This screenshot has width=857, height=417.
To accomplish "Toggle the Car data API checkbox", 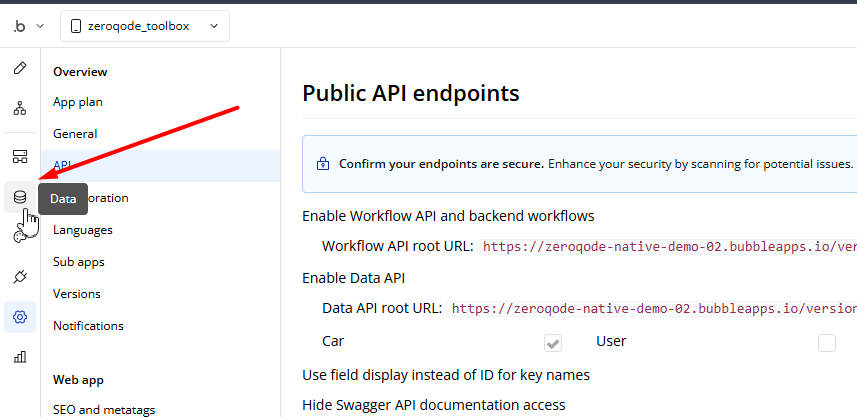I will [553, 343].
